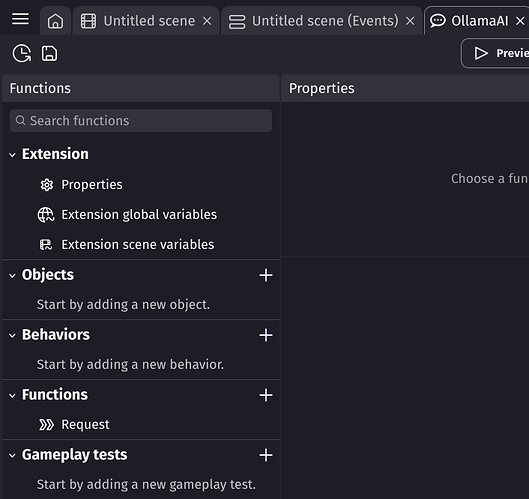Add a new gameplay test with plus
The image size is (529, 499).
tap(266, 455)
